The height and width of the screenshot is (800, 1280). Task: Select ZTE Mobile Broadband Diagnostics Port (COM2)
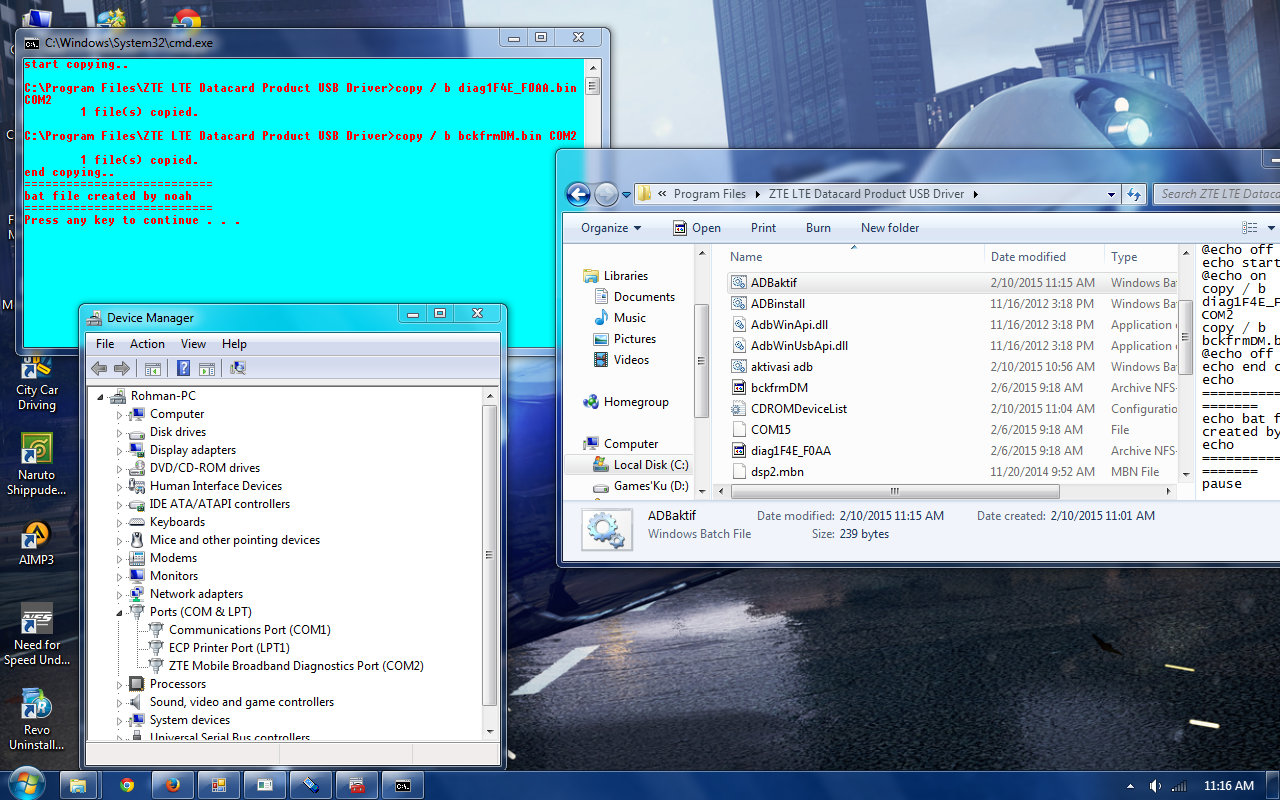pyautogui.click(x=296, y=666)
